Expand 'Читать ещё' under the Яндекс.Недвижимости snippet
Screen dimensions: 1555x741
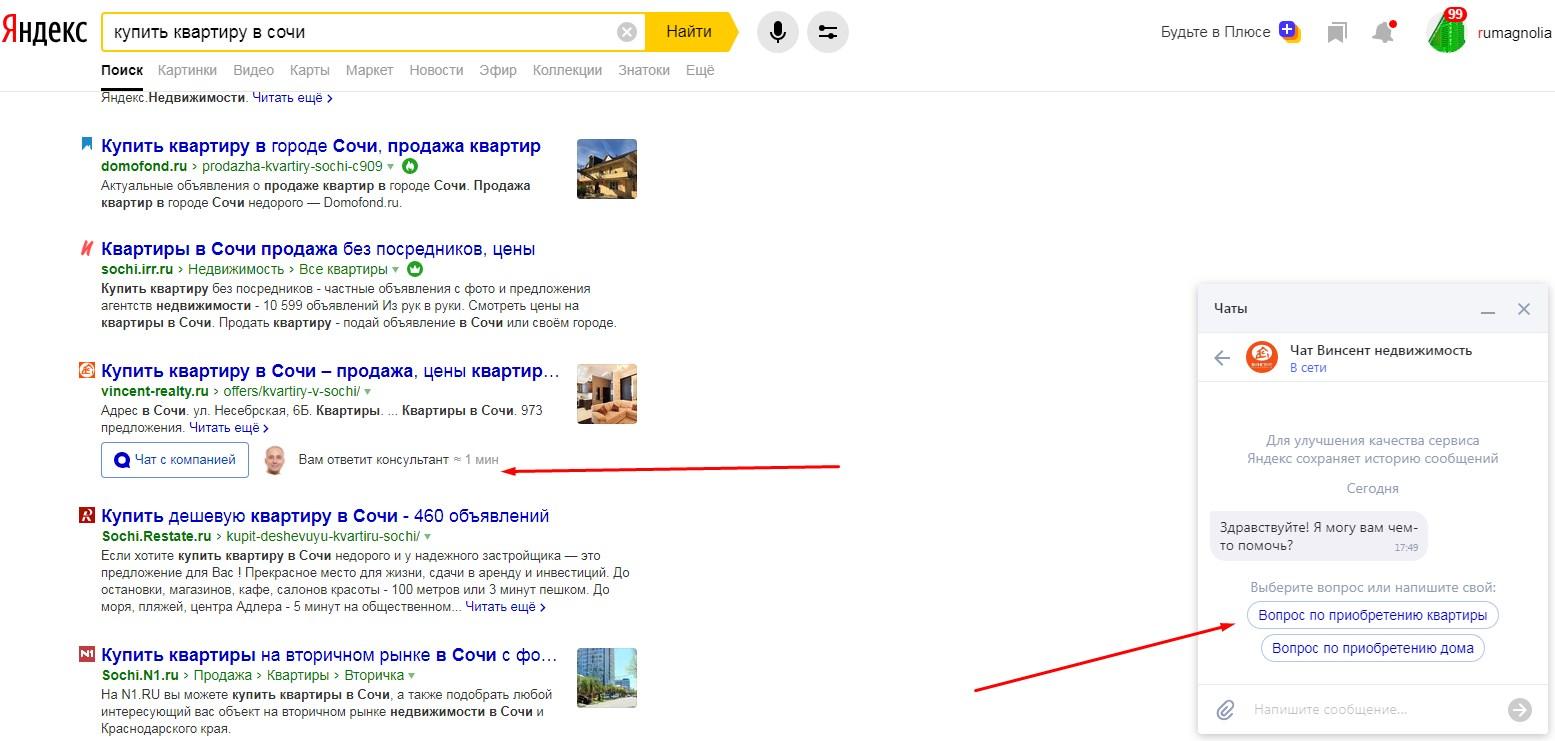[292, 98]
